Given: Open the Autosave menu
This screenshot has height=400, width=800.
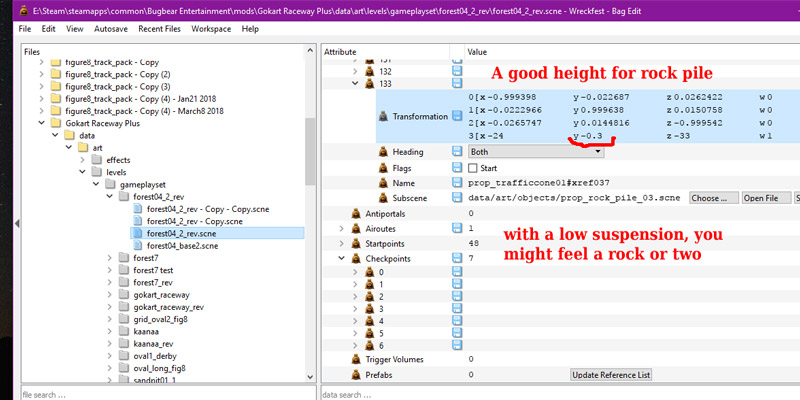Looking at the screenshot, I should click(111, 29).
